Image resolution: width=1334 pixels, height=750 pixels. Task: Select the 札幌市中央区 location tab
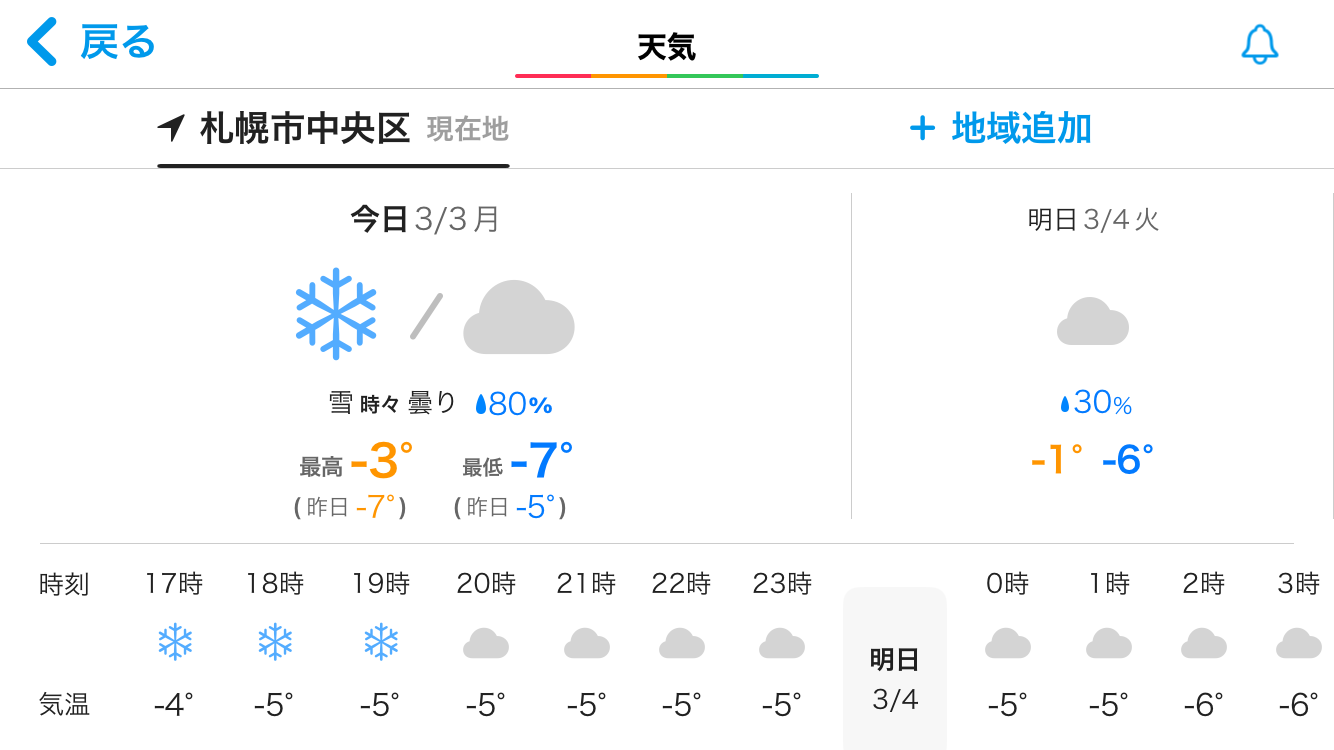333,130
